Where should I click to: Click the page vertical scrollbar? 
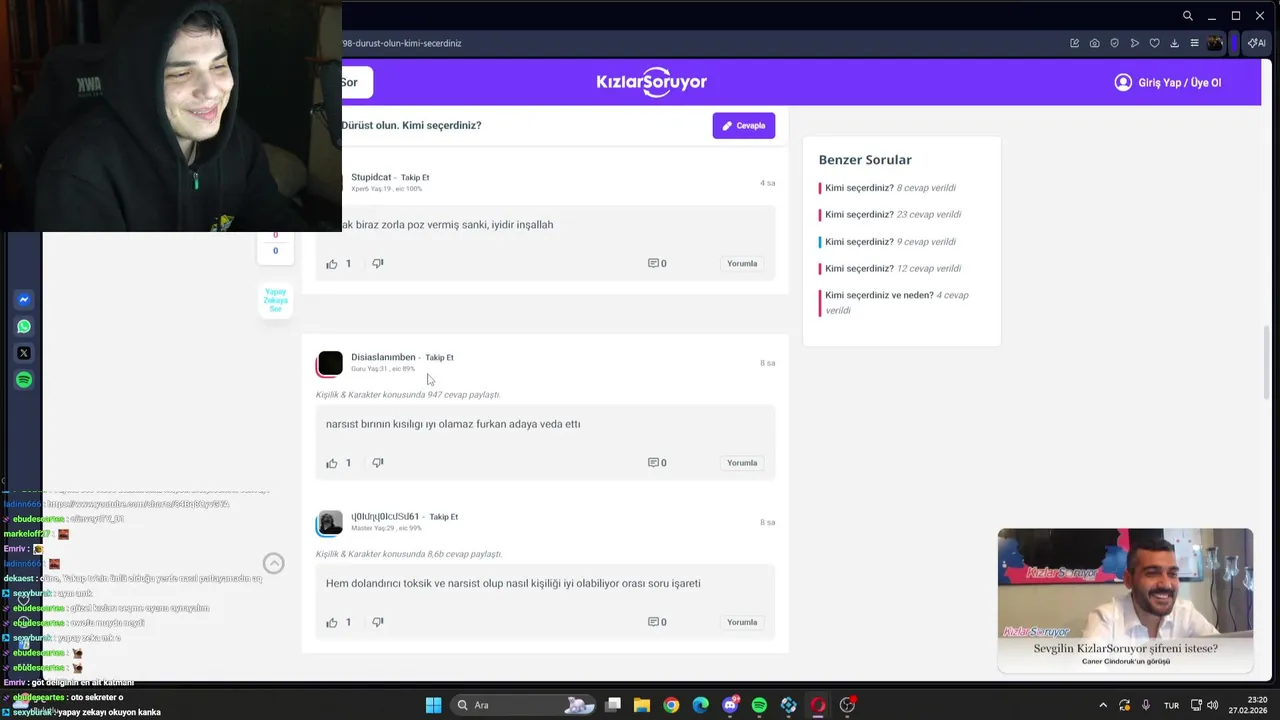1267,362
